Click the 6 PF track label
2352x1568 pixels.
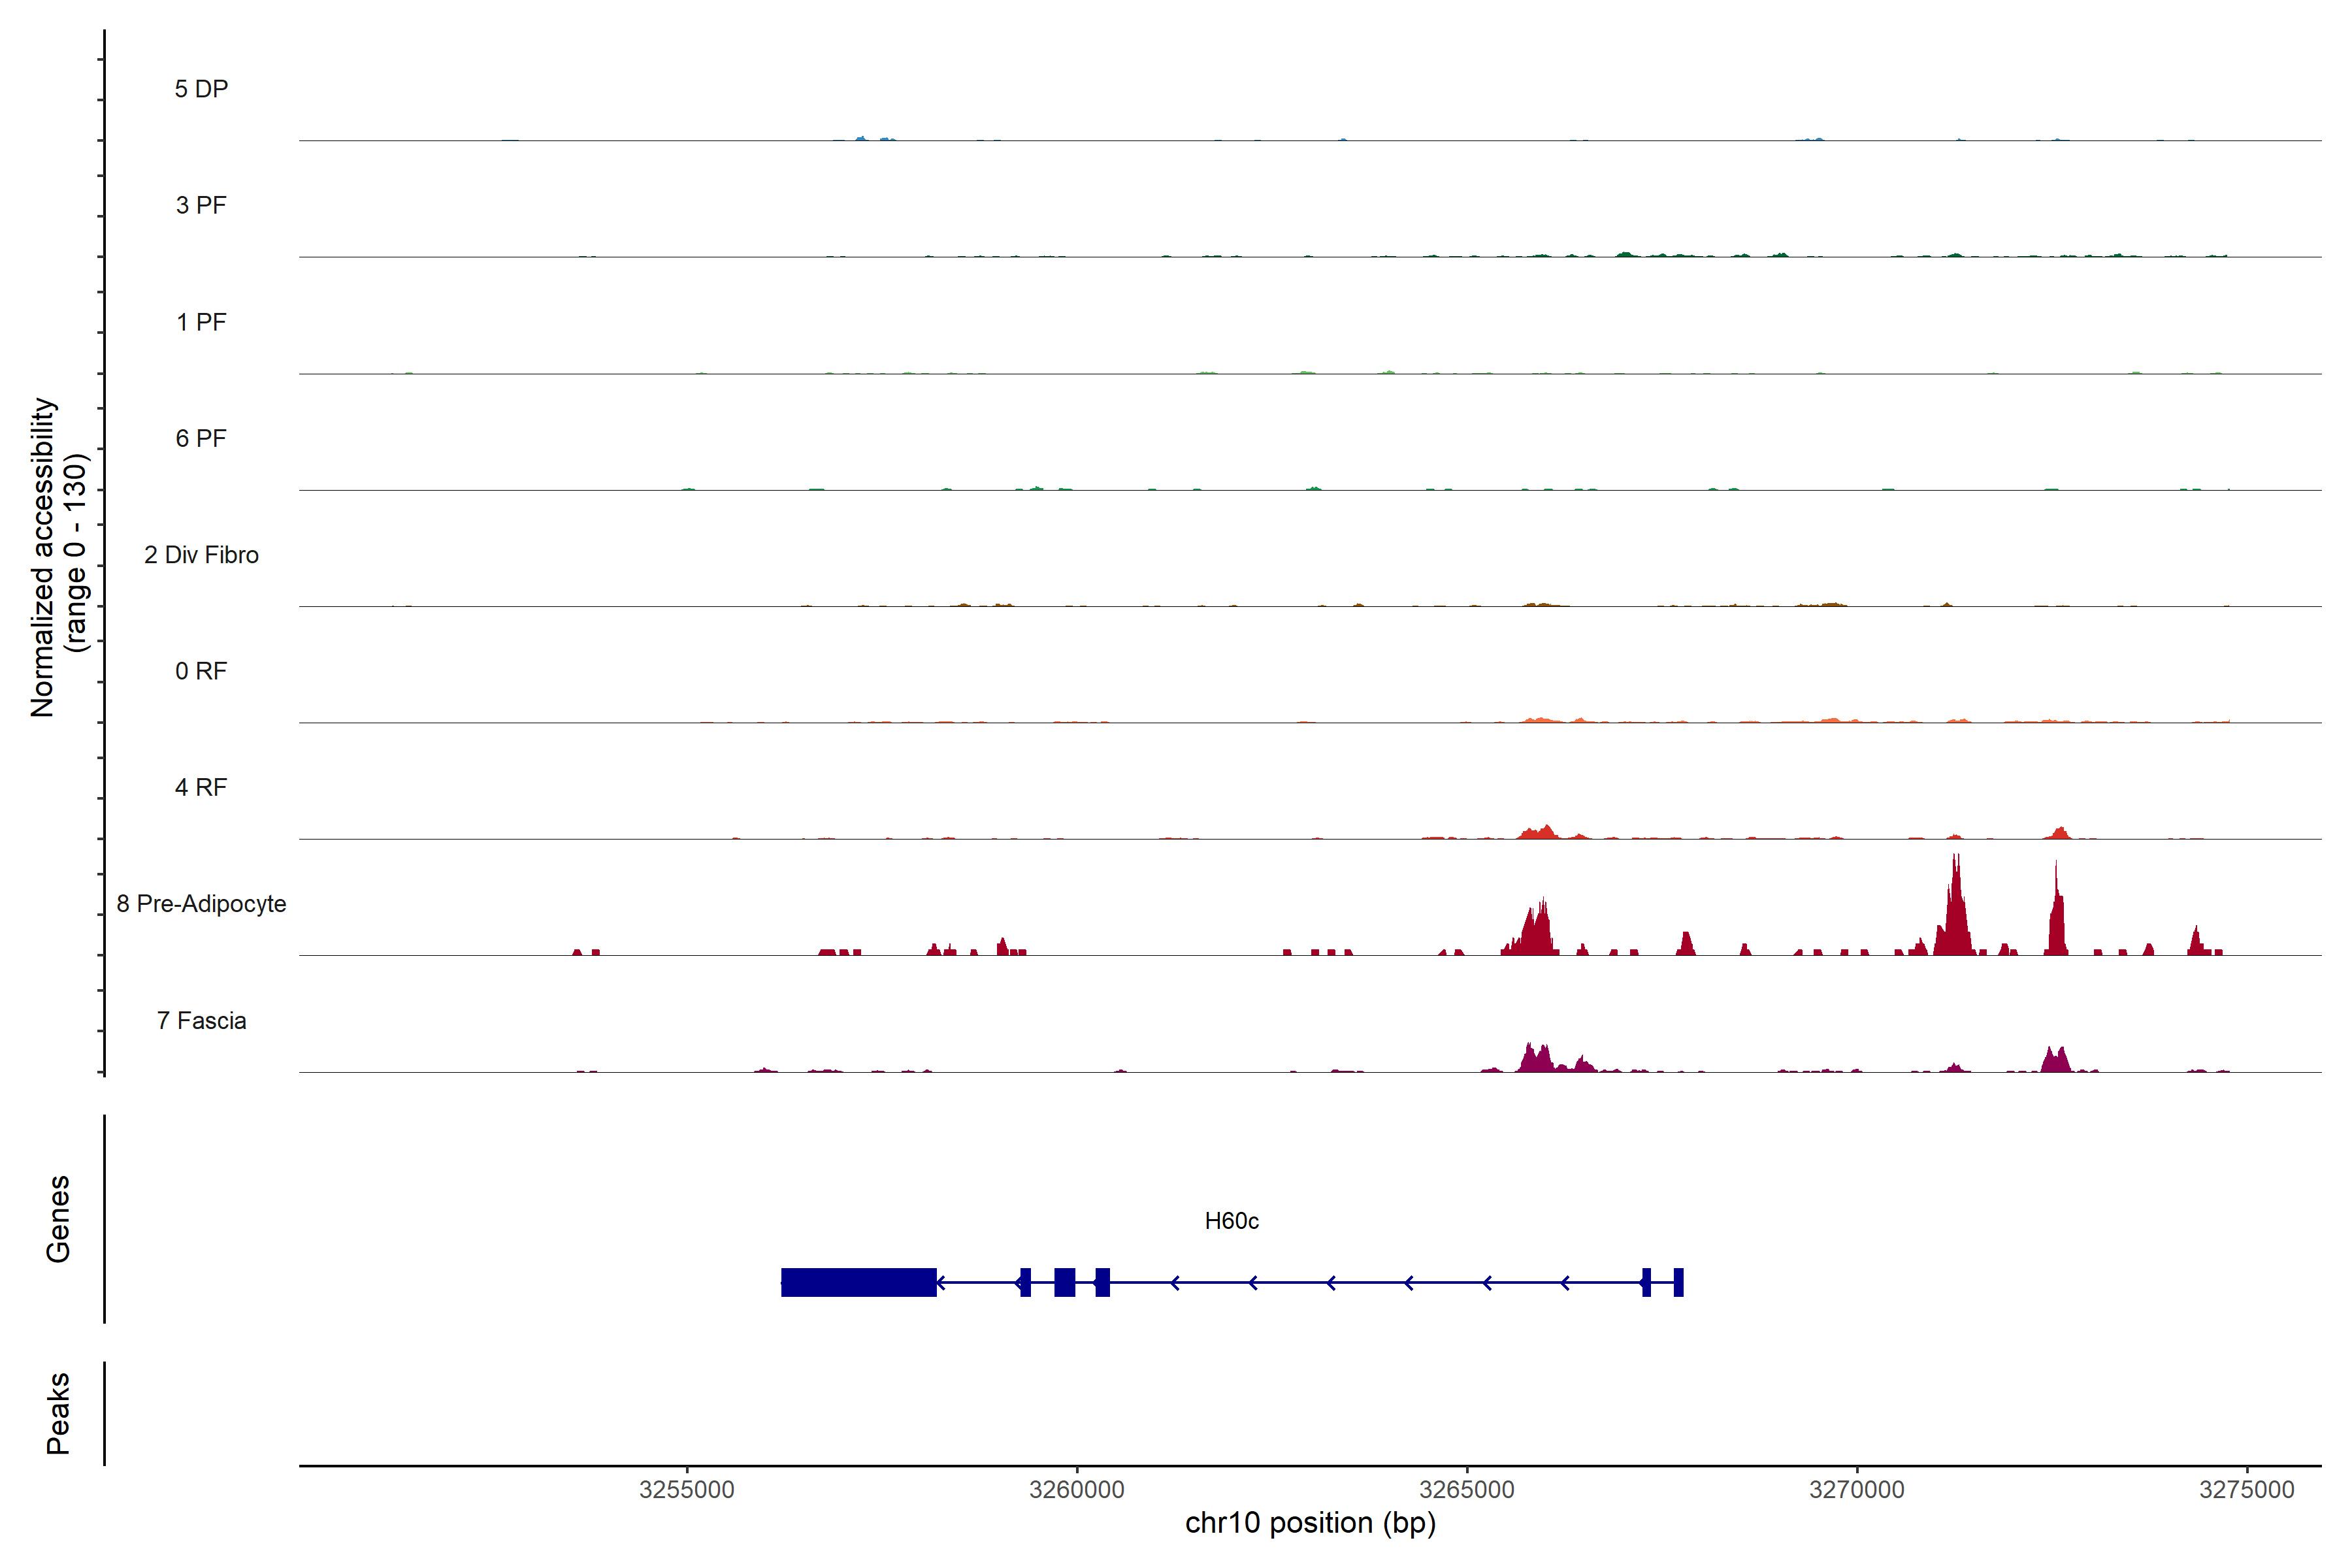tap(201, 438)
